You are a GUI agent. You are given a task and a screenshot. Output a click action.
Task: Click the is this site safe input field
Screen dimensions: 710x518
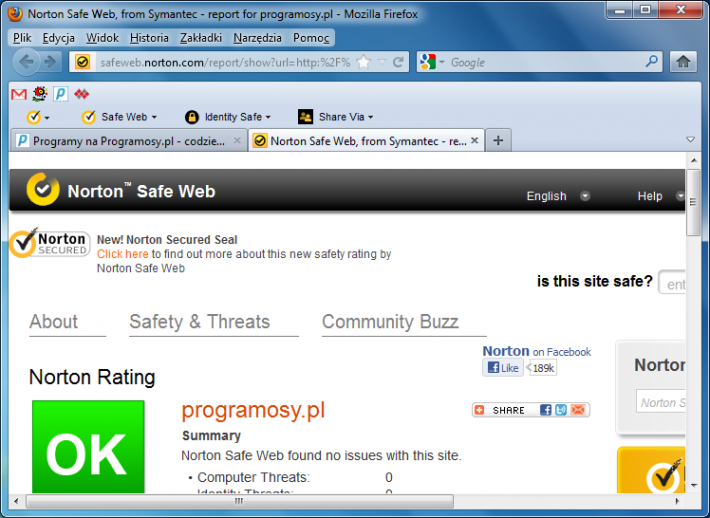click(x=672, y=283)
